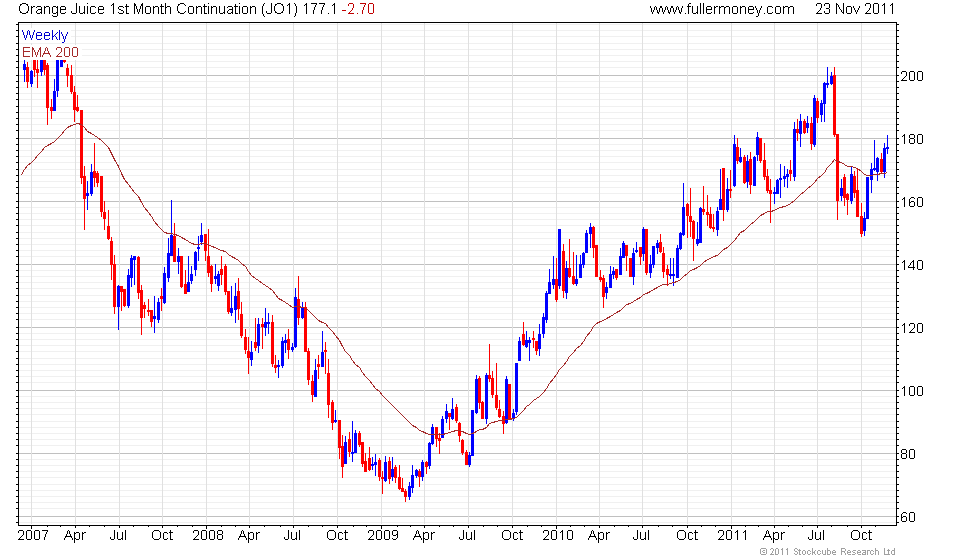Select the red 'EMA 200' legend label
Viewport: 980px width, 560px height.
51,52
